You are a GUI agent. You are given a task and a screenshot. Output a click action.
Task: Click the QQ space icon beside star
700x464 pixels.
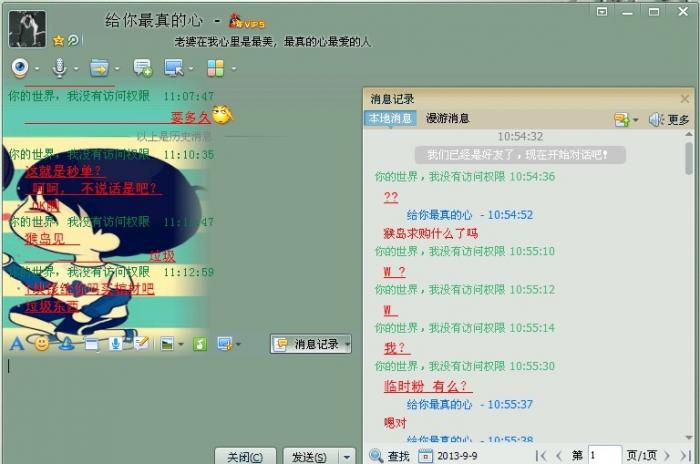[x=73, y=41]
